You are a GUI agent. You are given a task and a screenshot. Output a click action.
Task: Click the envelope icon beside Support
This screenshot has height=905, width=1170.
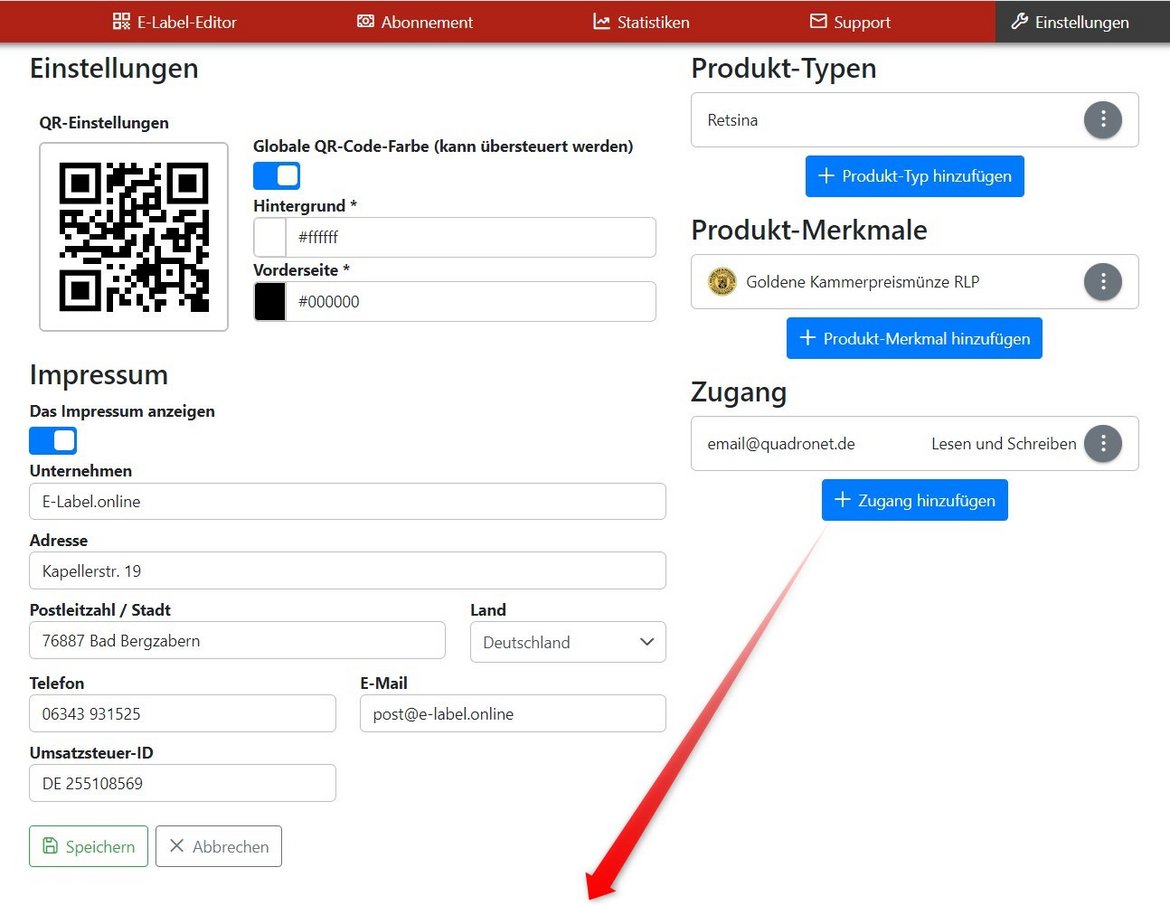pos(819,21)
